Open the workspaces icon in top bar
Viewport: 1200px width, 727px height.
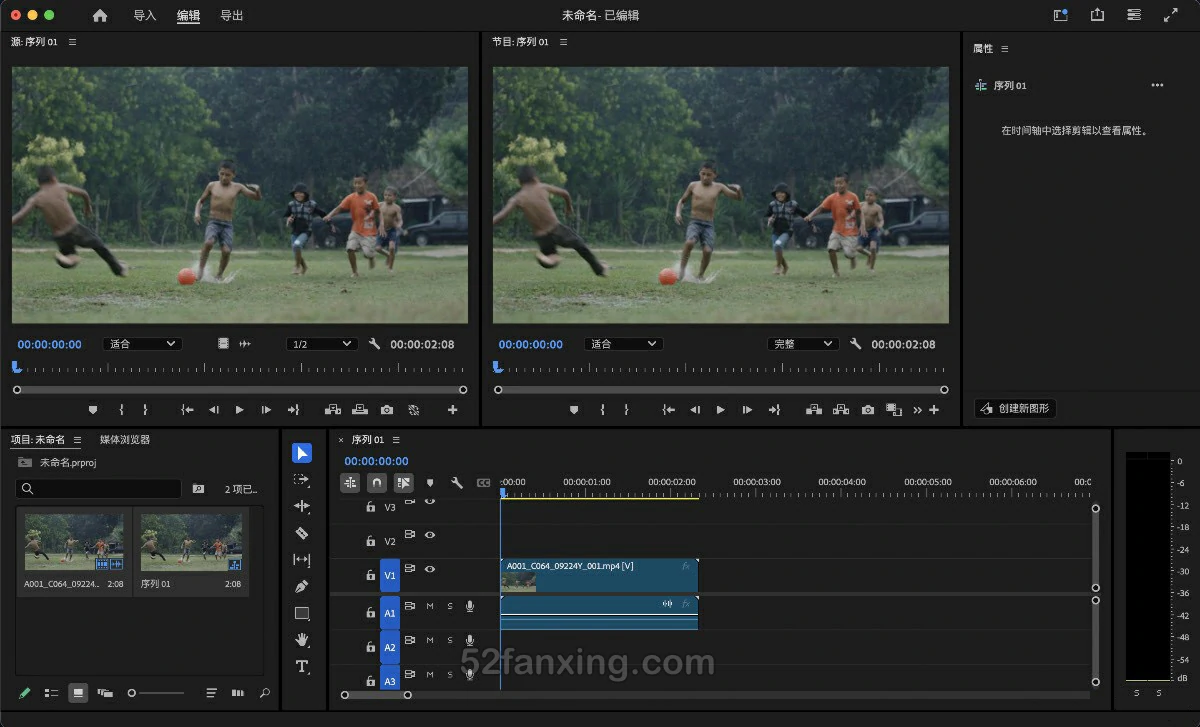coord(1061,15)
